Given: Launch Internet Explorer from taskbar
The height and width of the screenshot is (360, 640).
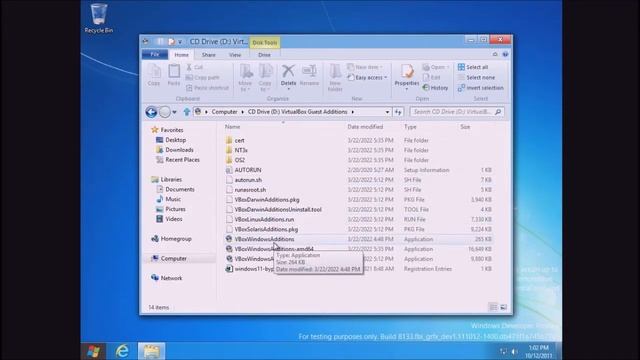Looking at the screenshot, I should 122,351.
